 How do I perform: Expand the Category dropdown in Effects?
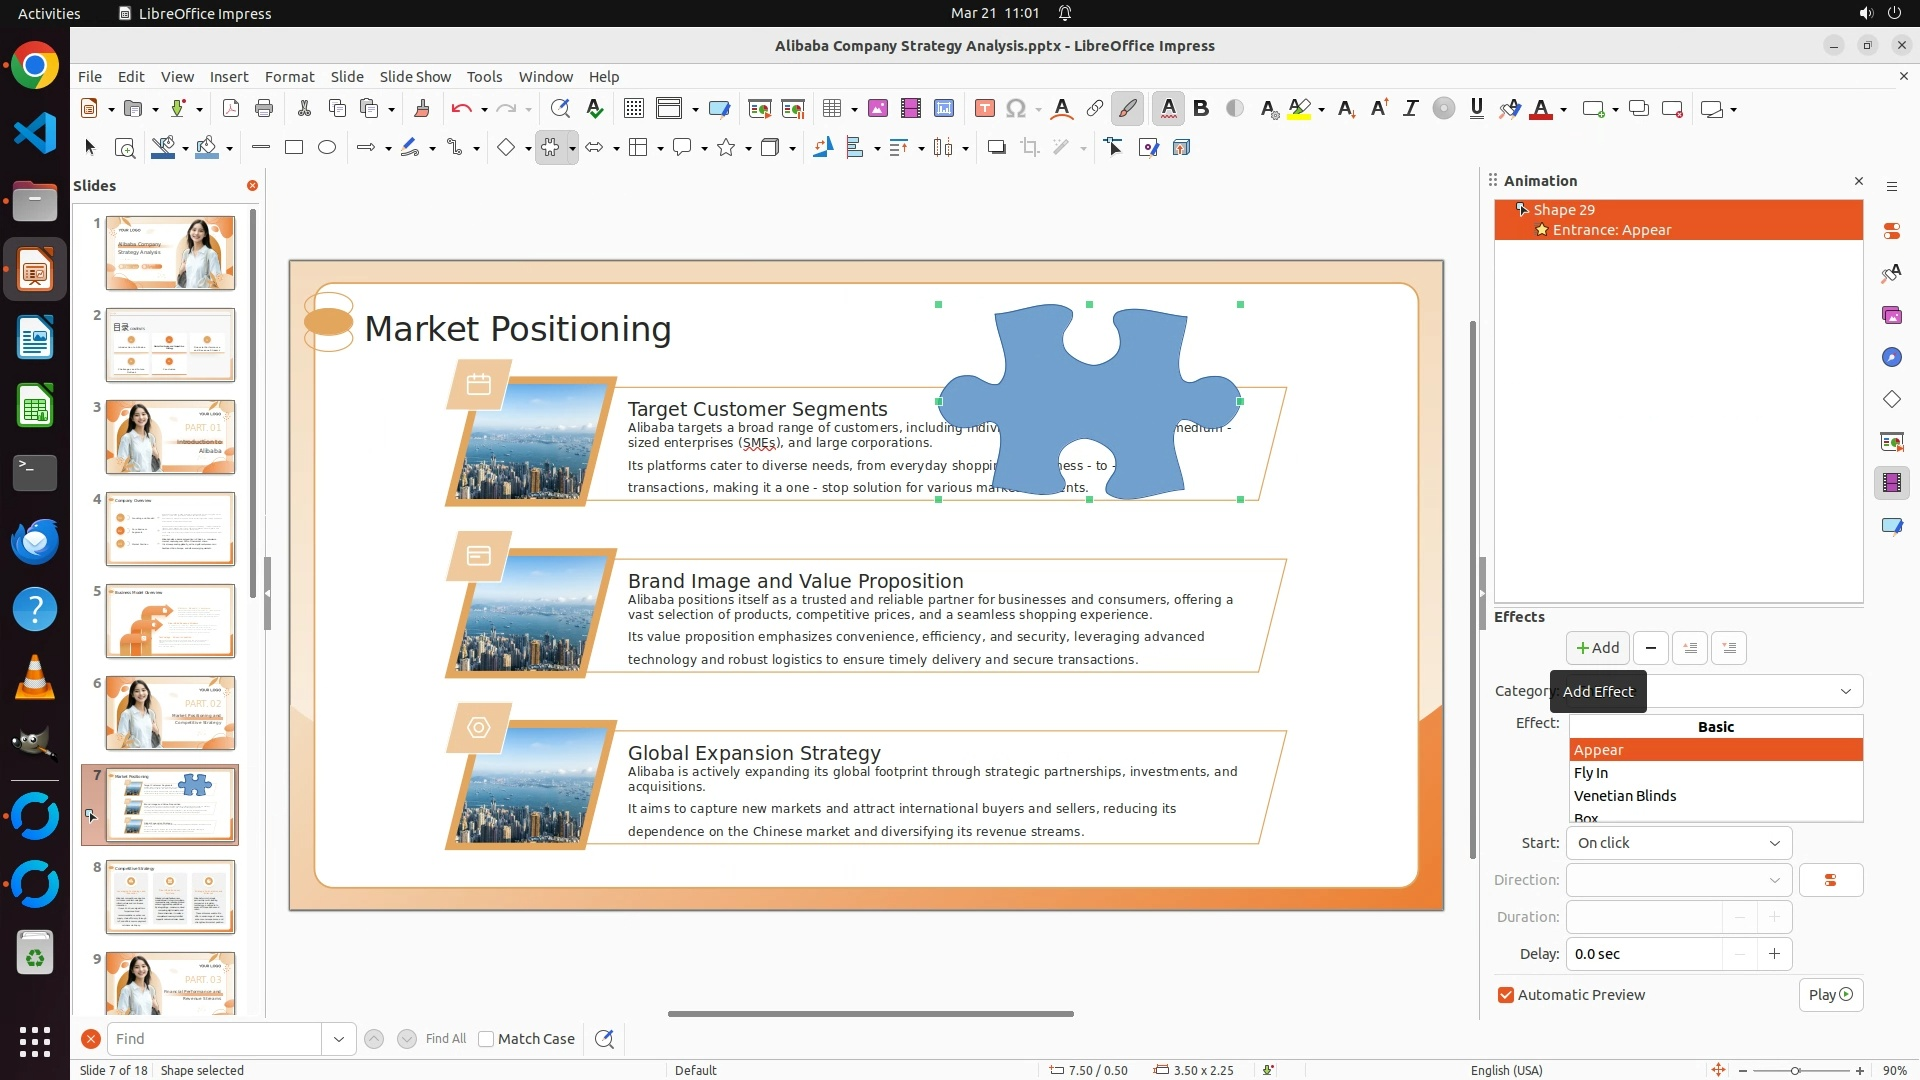[1845, 691]
